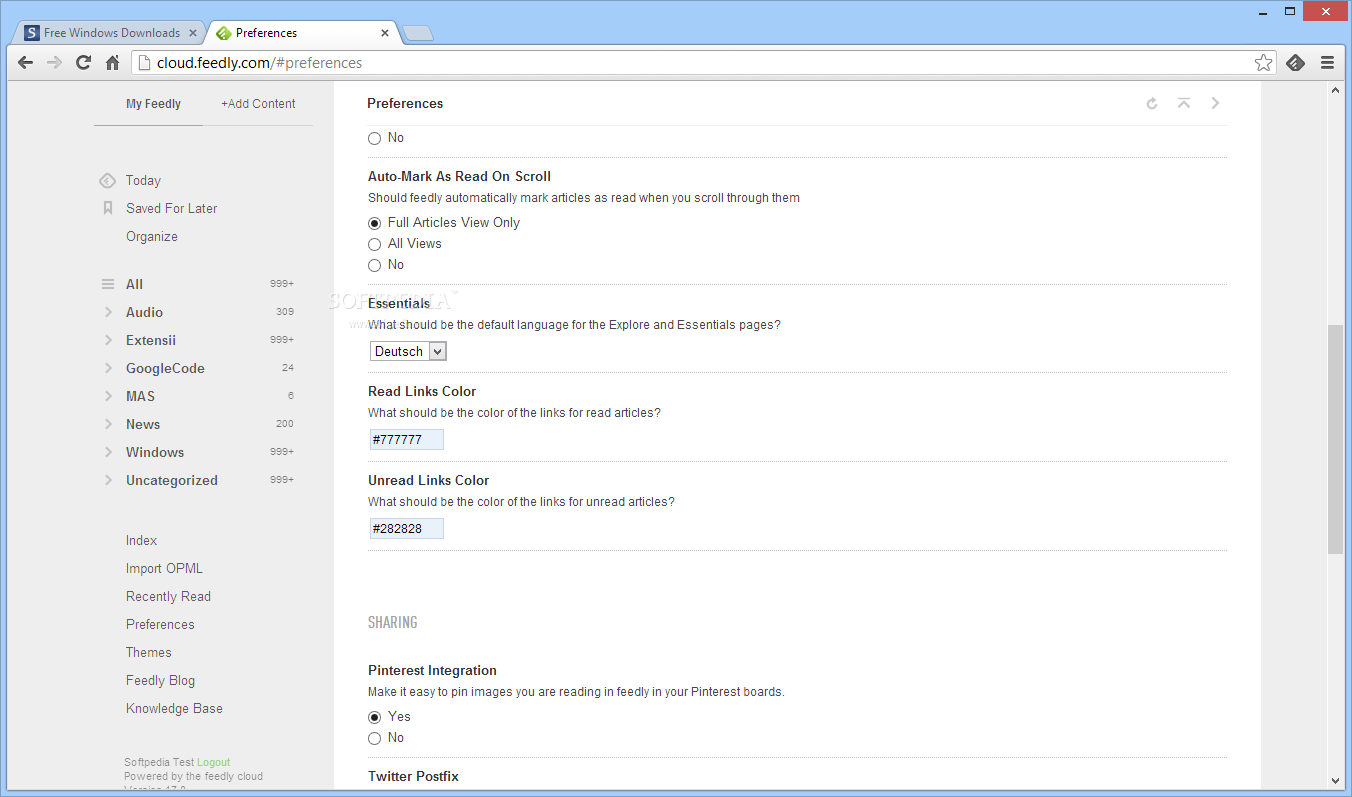Screen dimensions: 1352x797
Task: Click the green Logout link
Action: click(x=213, y=762)
